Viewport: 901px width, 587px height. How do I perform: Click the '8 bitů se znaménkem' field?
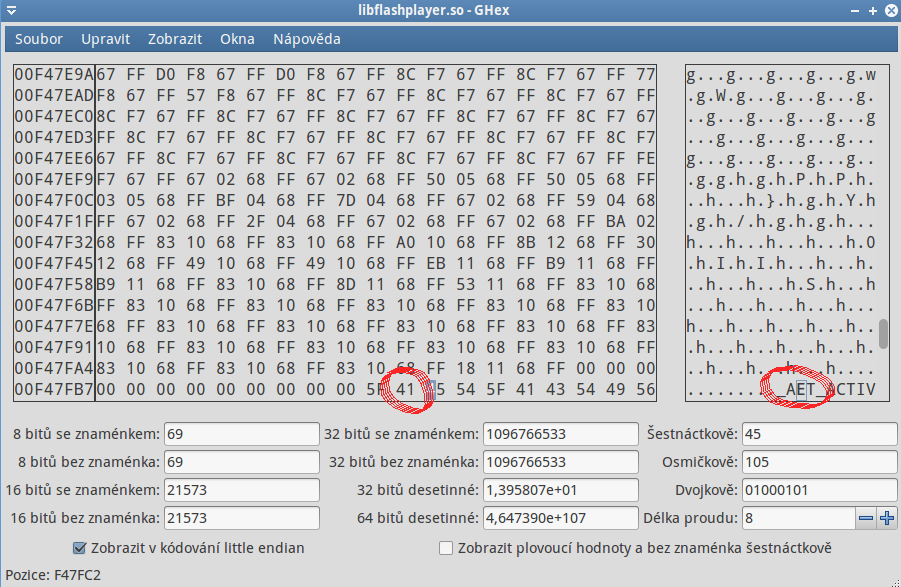241,434
